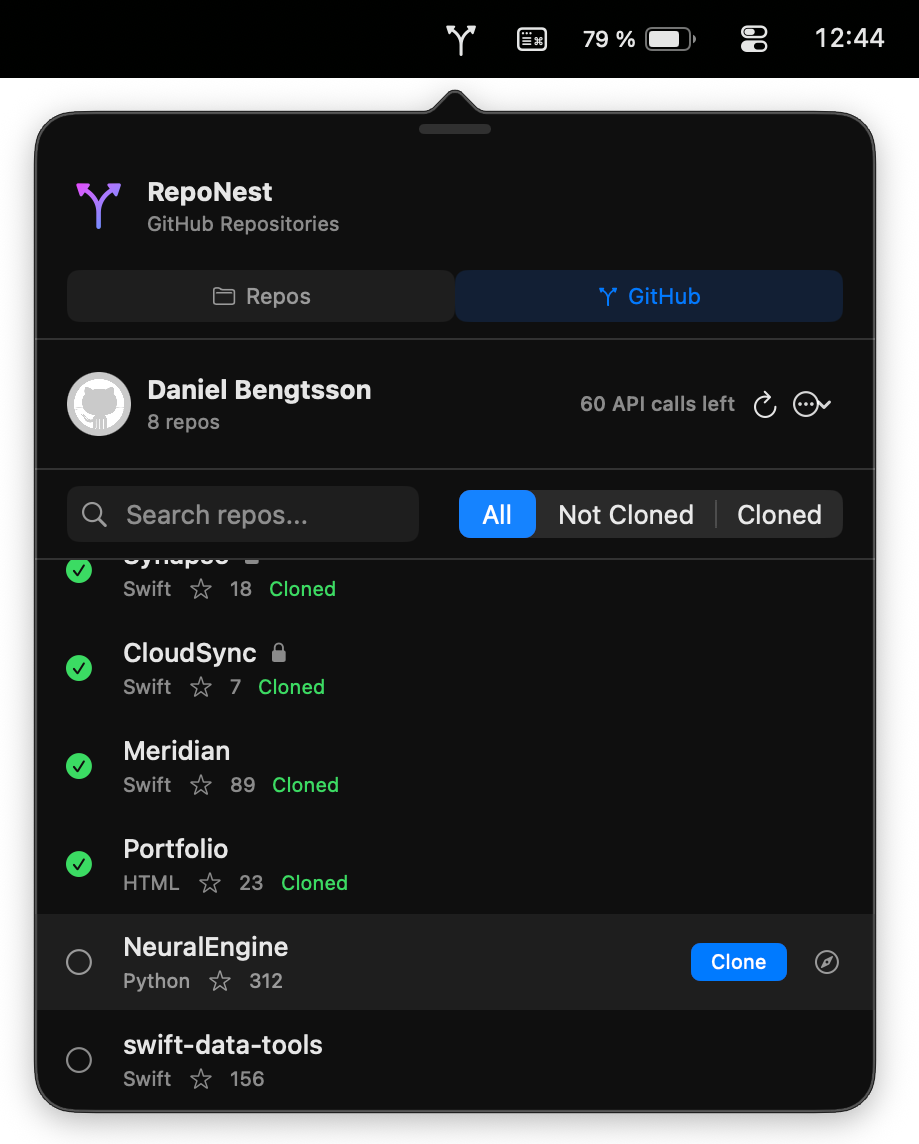Switch to the Repos tab
This screenshot has height=1144, width=919.
coord(261,296)
